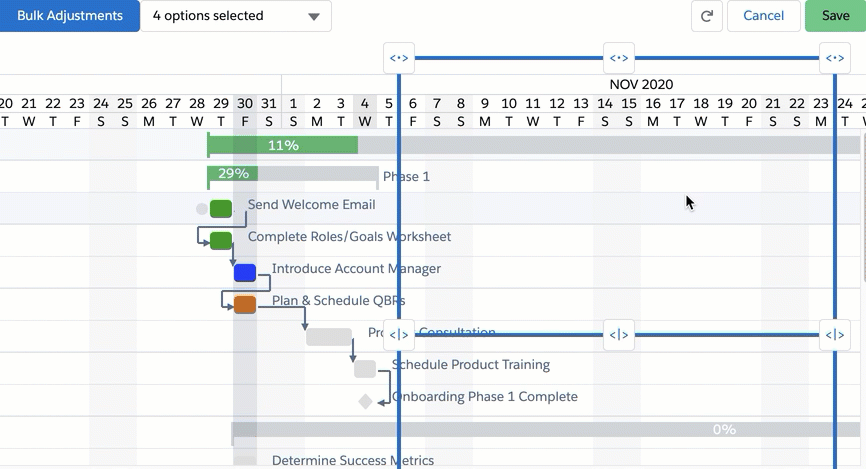The height and width of the screenshot is (469, 866).
Task: Select the Onboarding Phase 1 Complete milestone diamond
Action: coord(365,402)
